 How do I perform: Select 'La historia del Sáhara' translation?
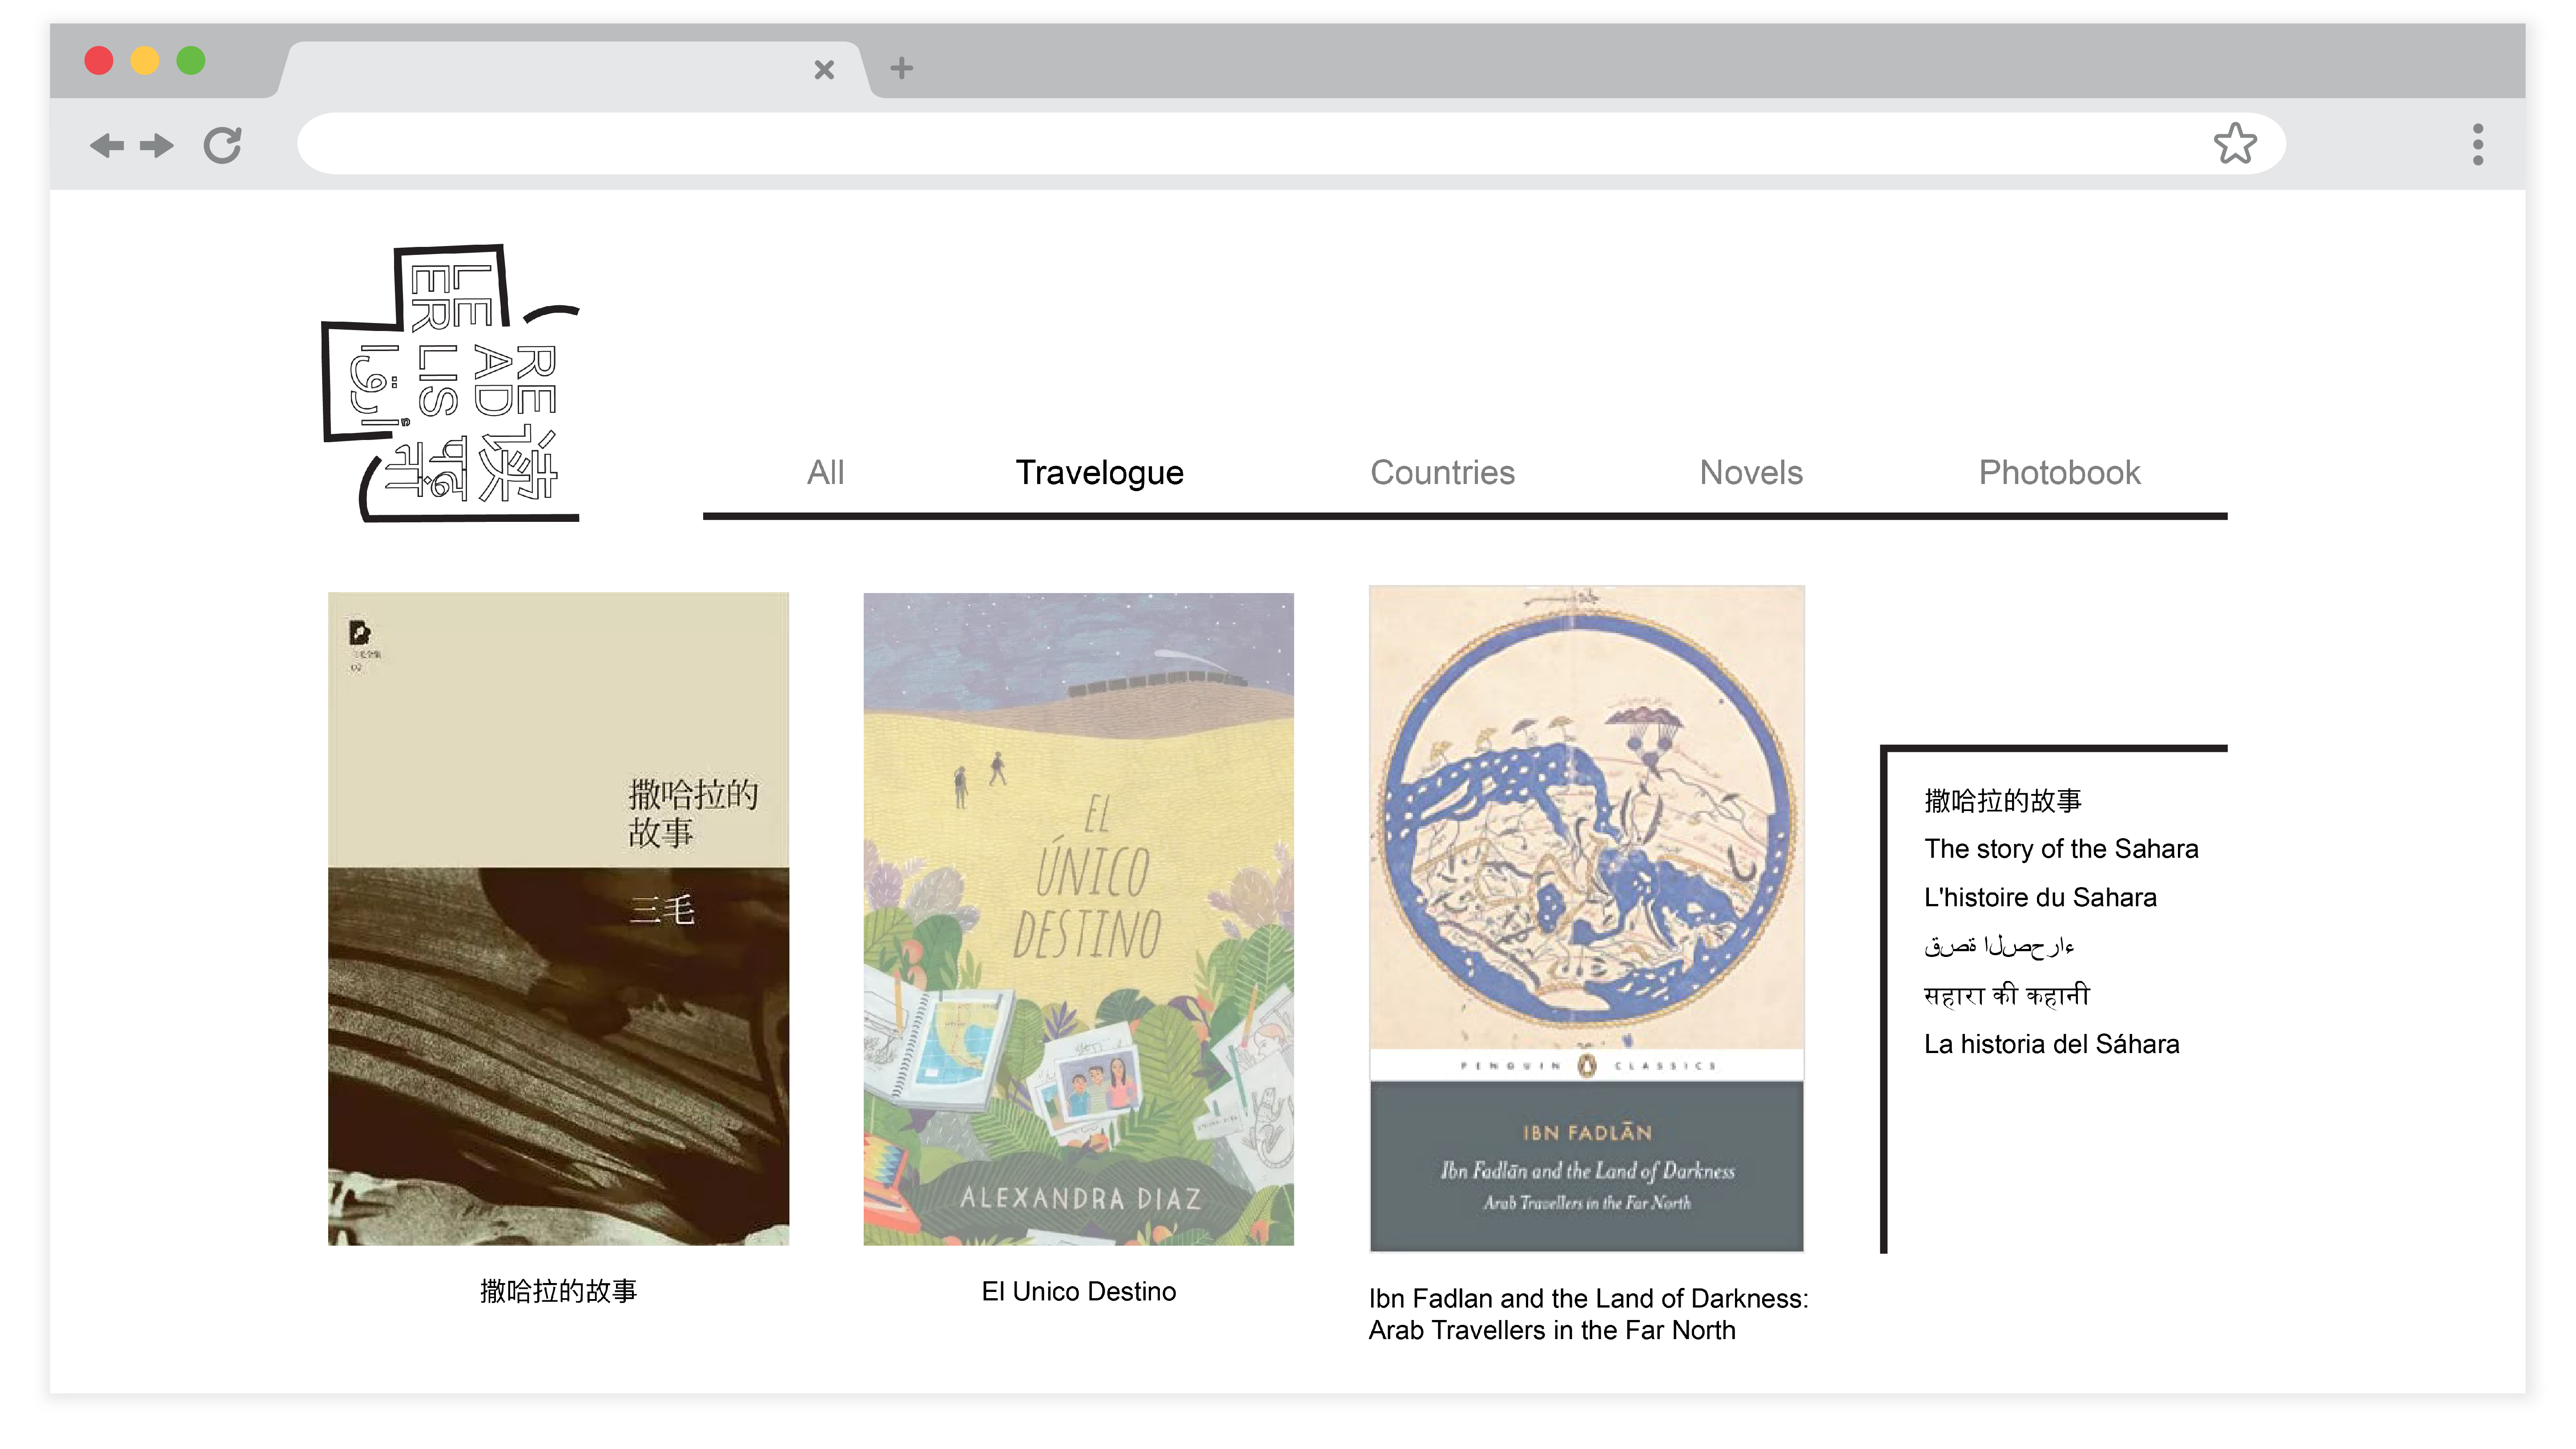2051,1044
